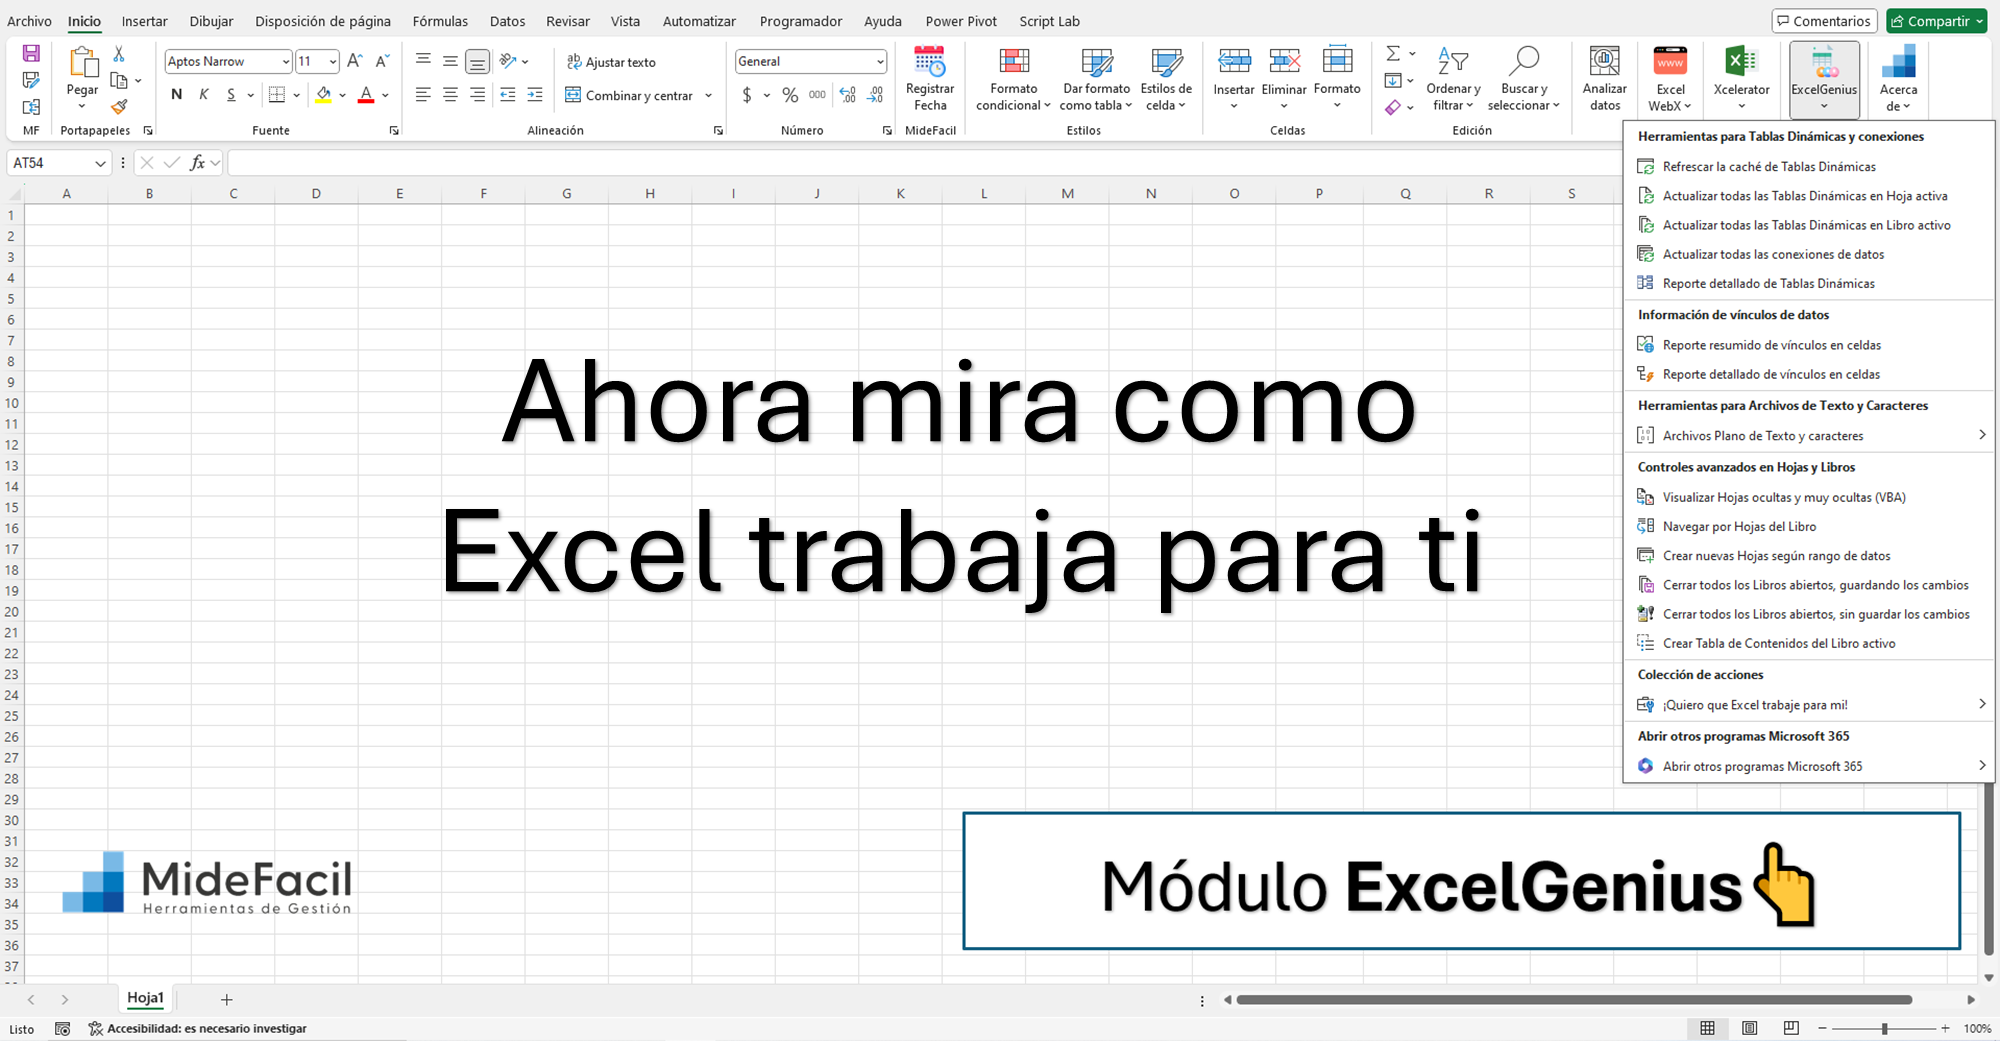The height and width of the screenshot is (1041, 2000).
Task: Open the font name dropdown Aptos Narrow
Action: click(285, 62)
